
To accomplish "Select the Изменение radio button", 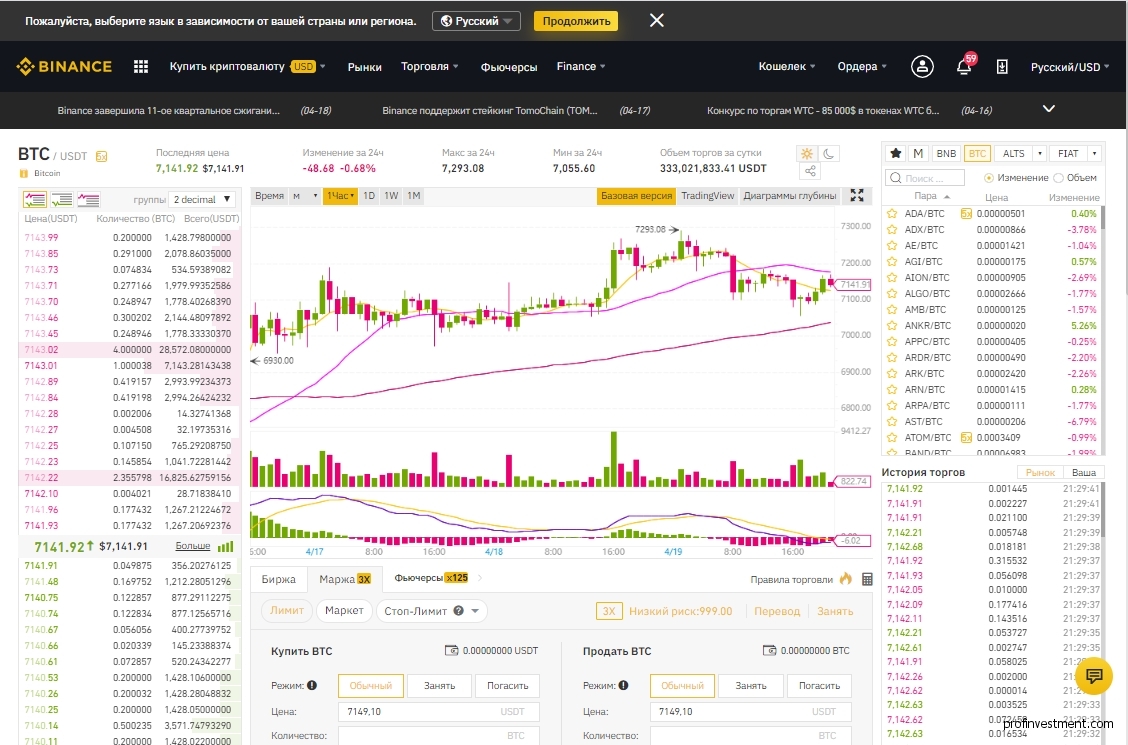I will coord(988,178).
